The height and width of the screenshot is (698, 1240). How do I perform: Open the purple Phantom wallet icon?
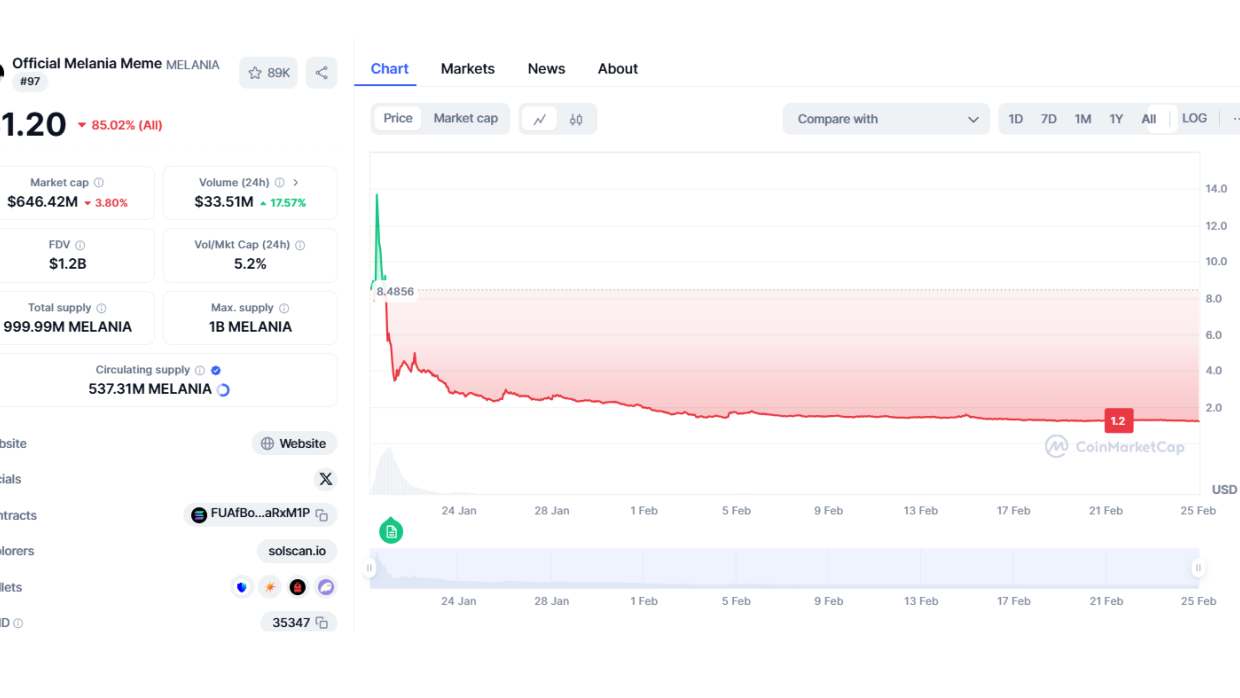point(326,587)
